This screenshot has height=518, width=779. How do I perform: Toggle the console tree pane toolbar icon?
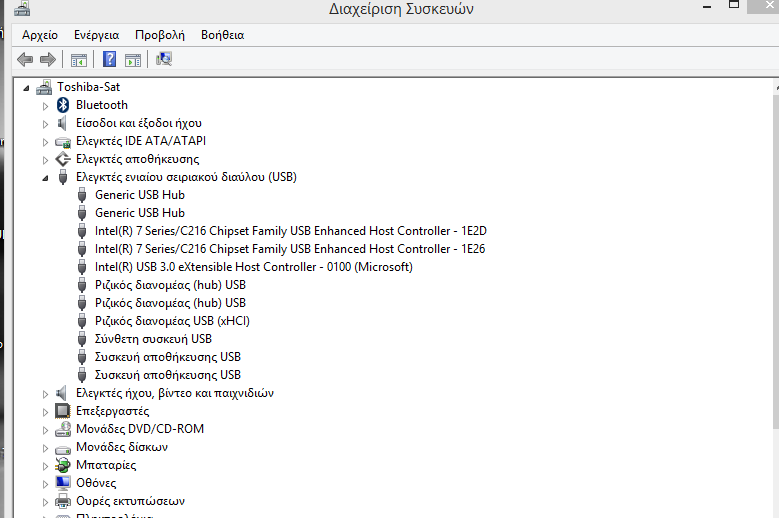click(78, 60)
